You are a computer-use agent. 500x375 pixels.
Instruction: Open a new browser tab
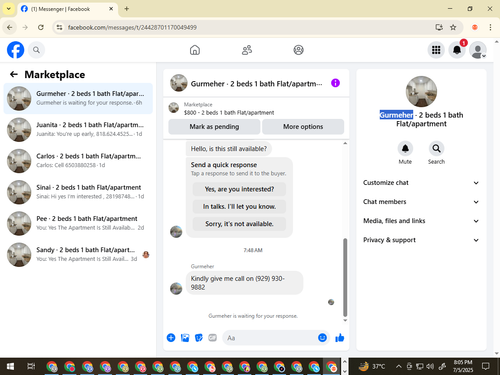(x=127, y=9)
